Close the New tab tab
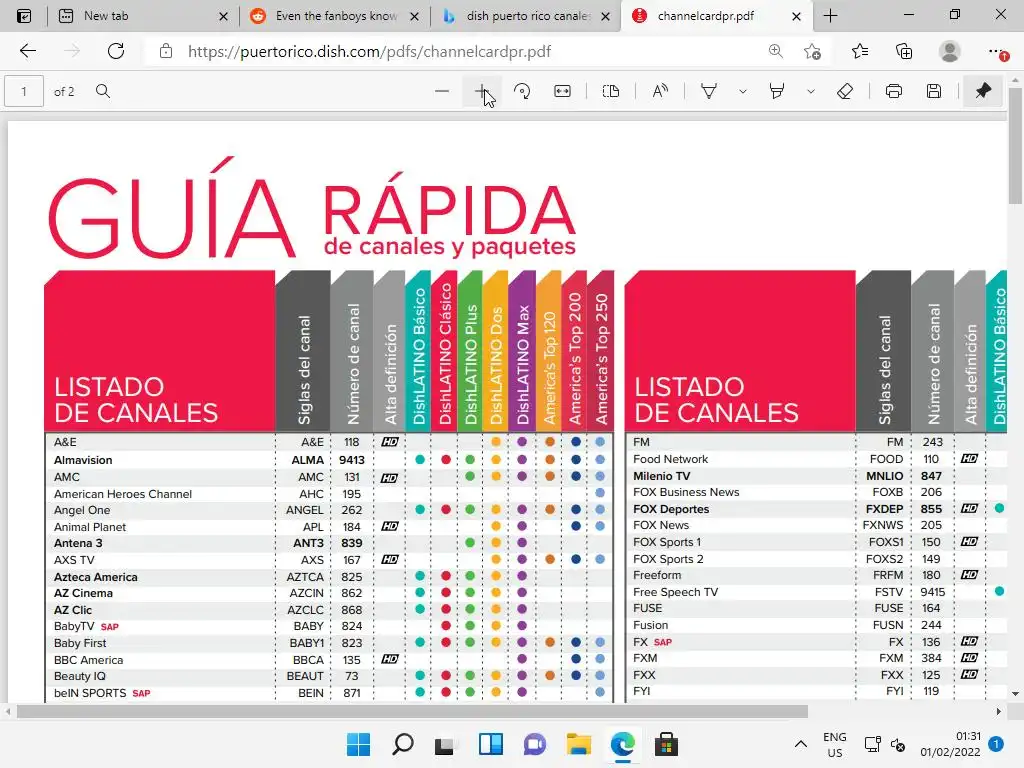Viewport: 1024px width, 768px height. pyautogui.click(x=223, y=16)
